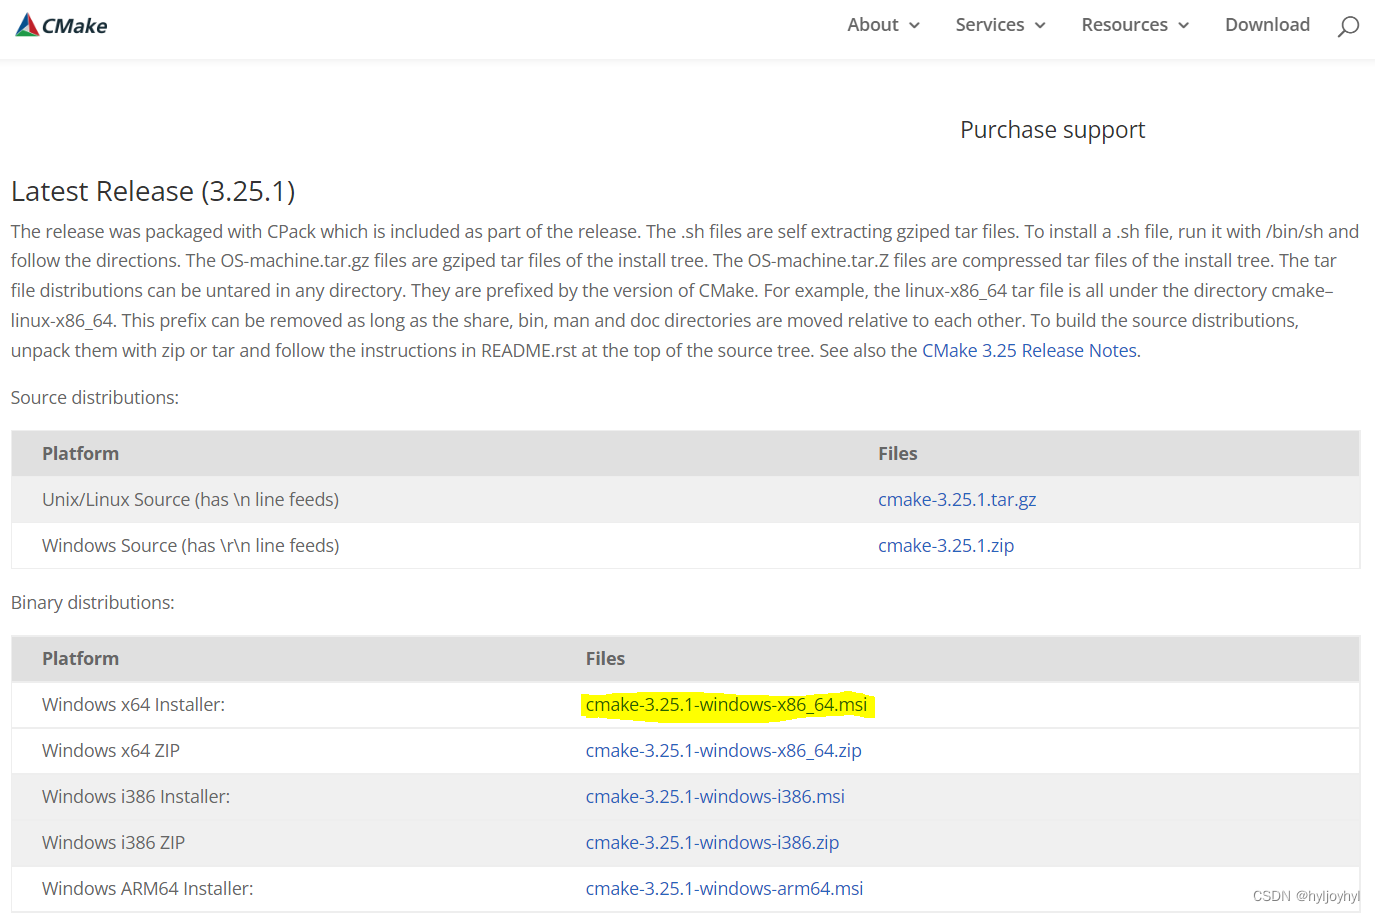Download cmake-3.25.1-windows-x86_64.msi installer
Screen dimensions: 1375x913
click(726, 705)
